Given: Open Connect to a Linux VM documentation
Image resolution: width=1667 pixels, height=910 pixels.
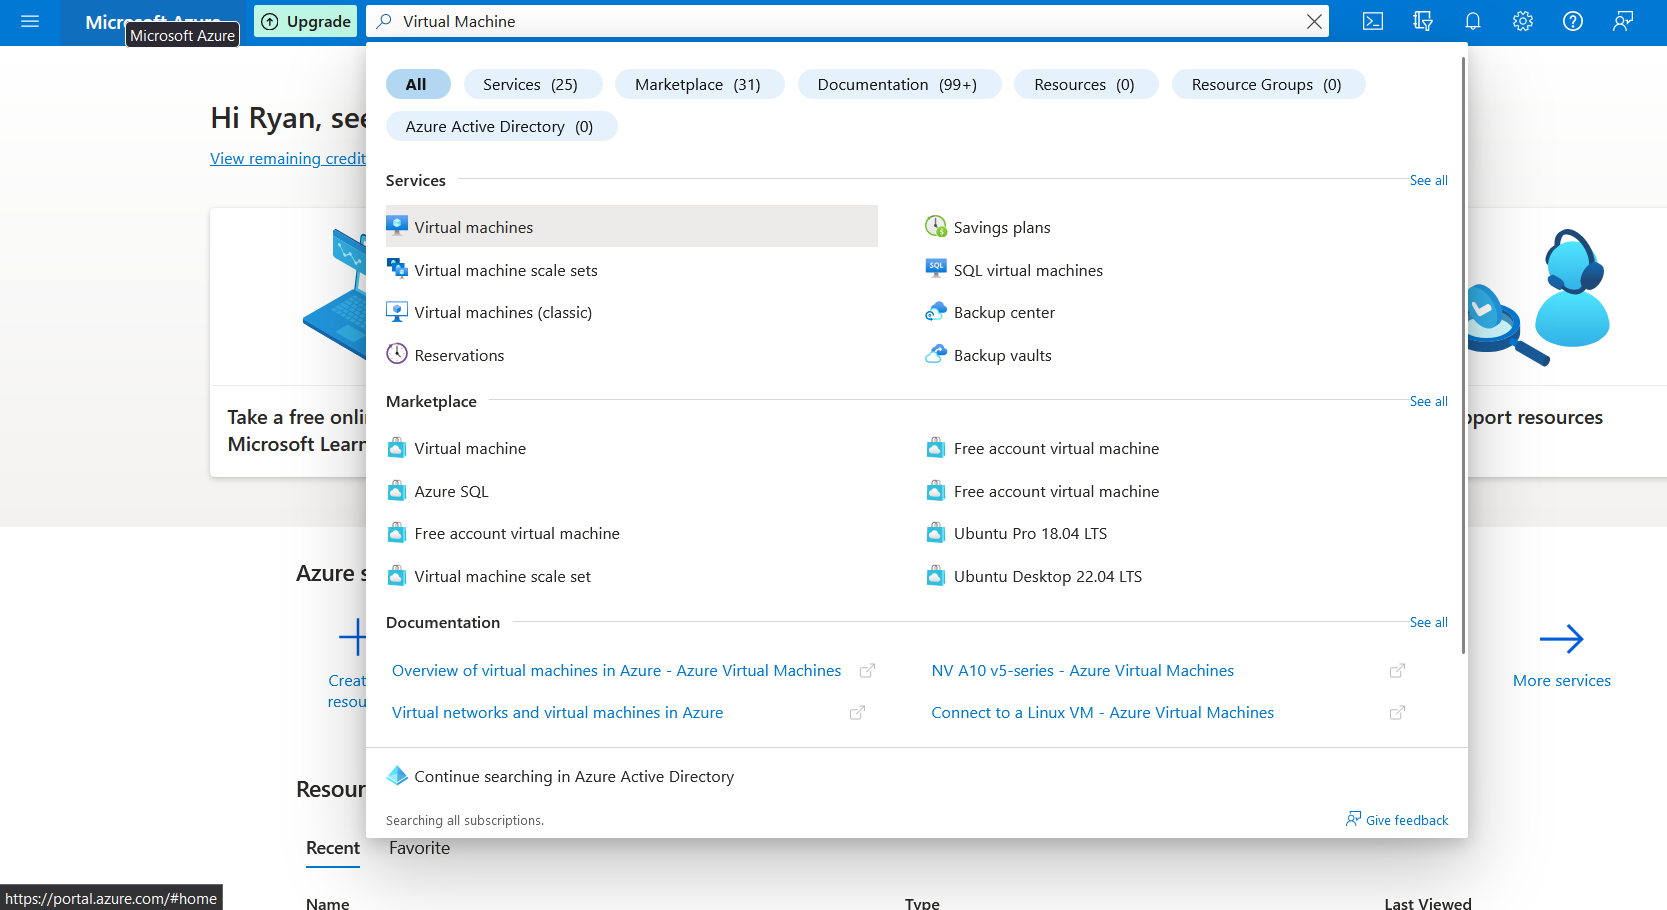Looking at the screenshot, I should (x=1103, y=712).
